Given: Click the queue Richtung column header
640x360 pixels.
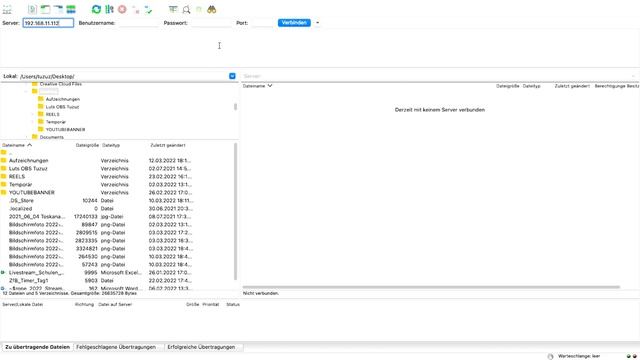Looking at the screenshot, I should coord(84,304).
